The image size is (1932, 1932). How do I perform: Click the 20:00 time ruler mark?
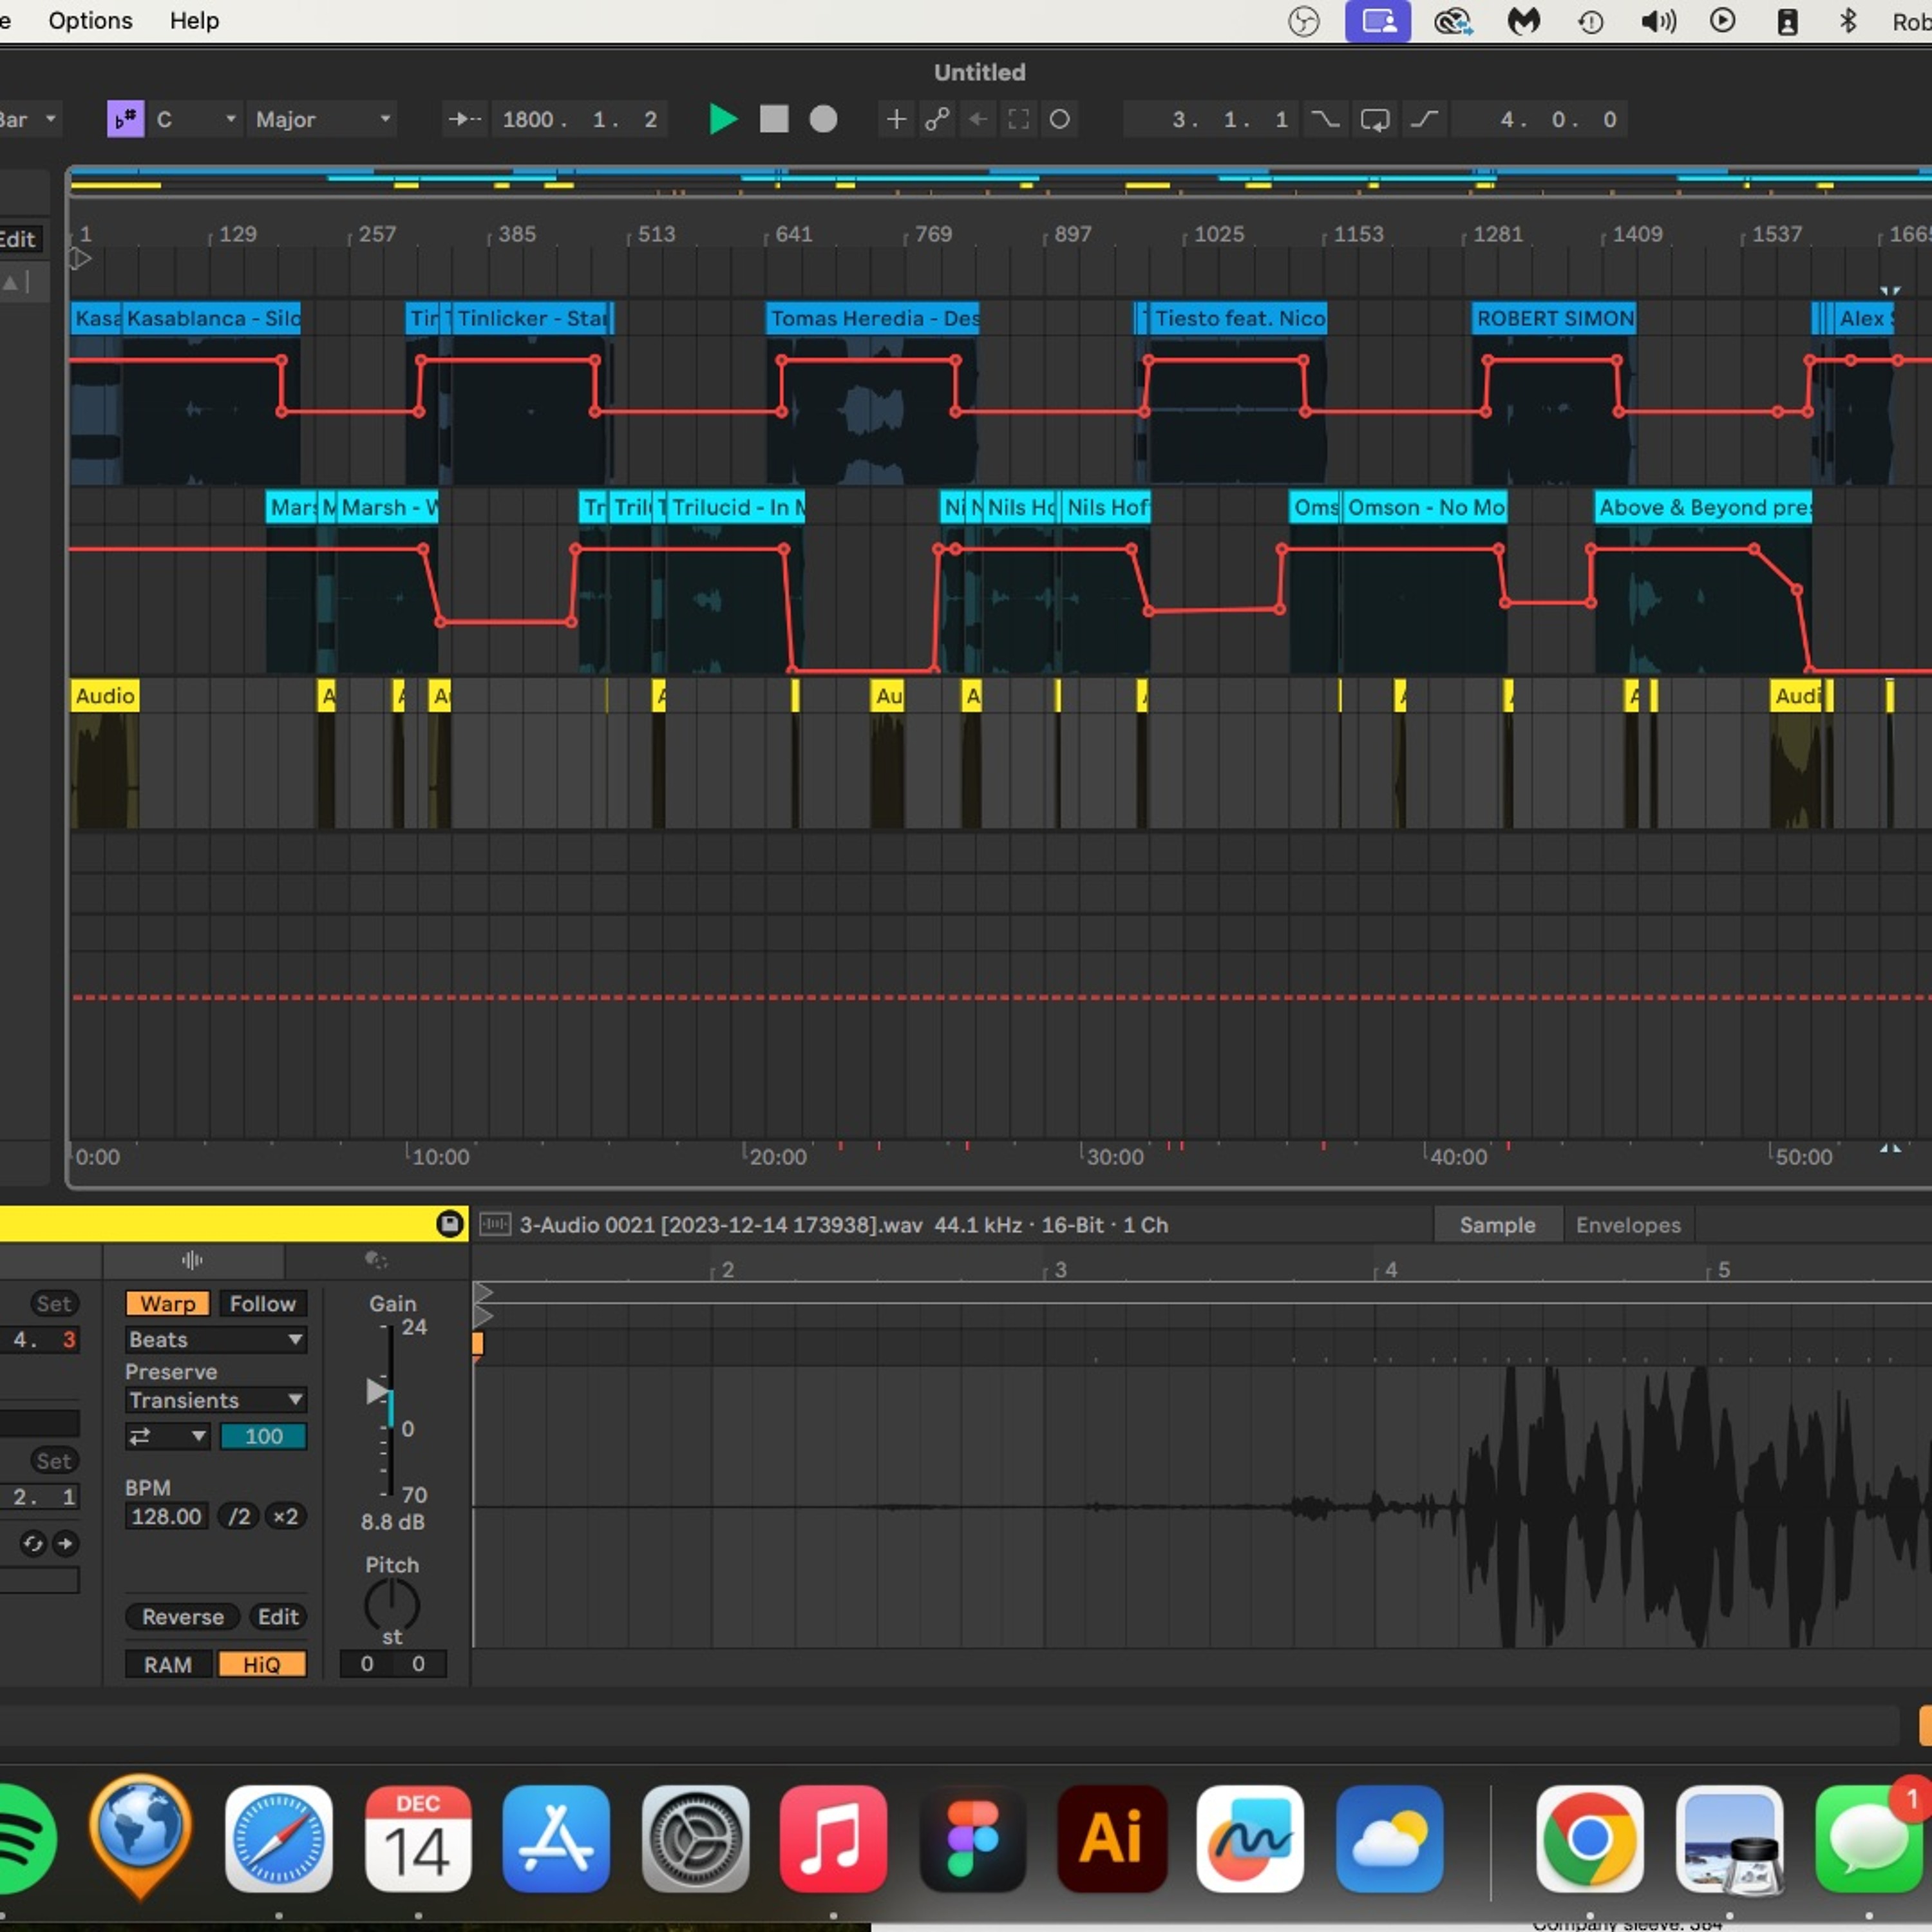[x=776, y=1157]
